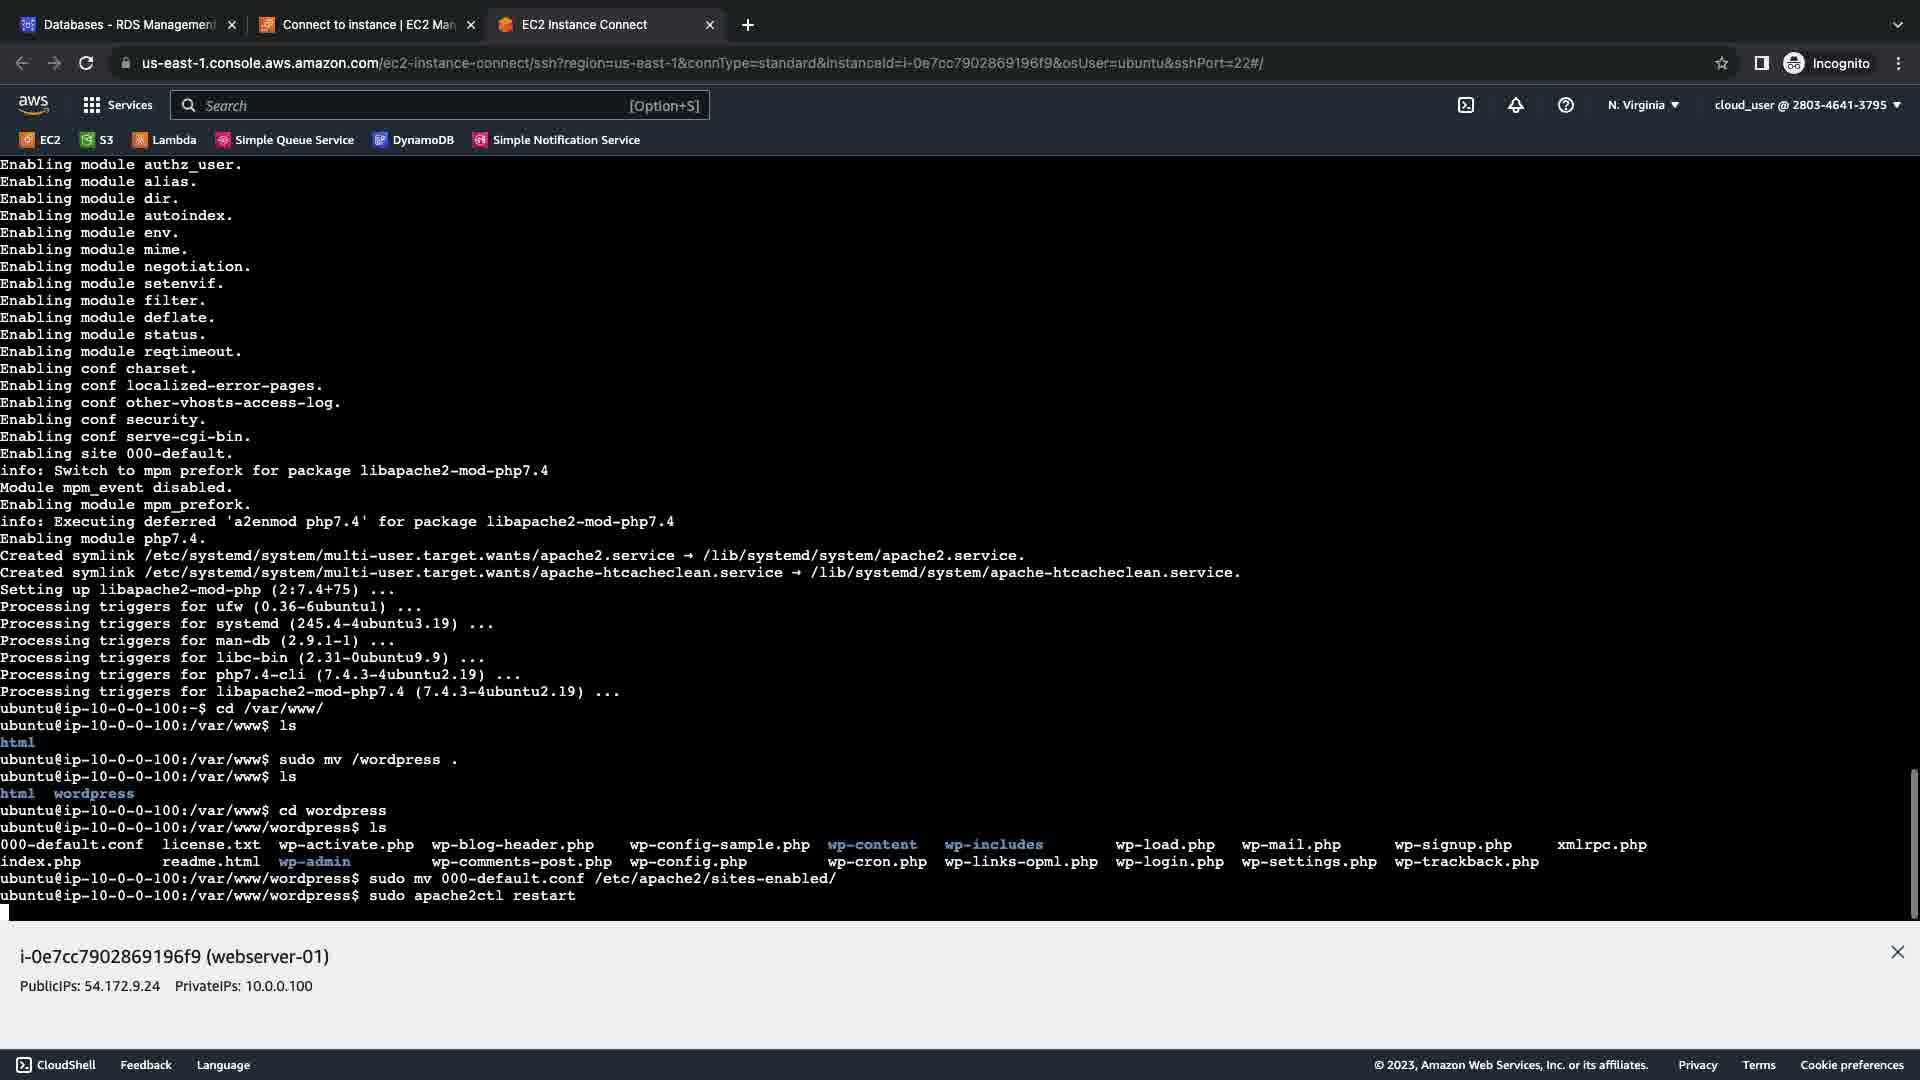Open the Lambda favorites shortcut

[x=164, y=140]
